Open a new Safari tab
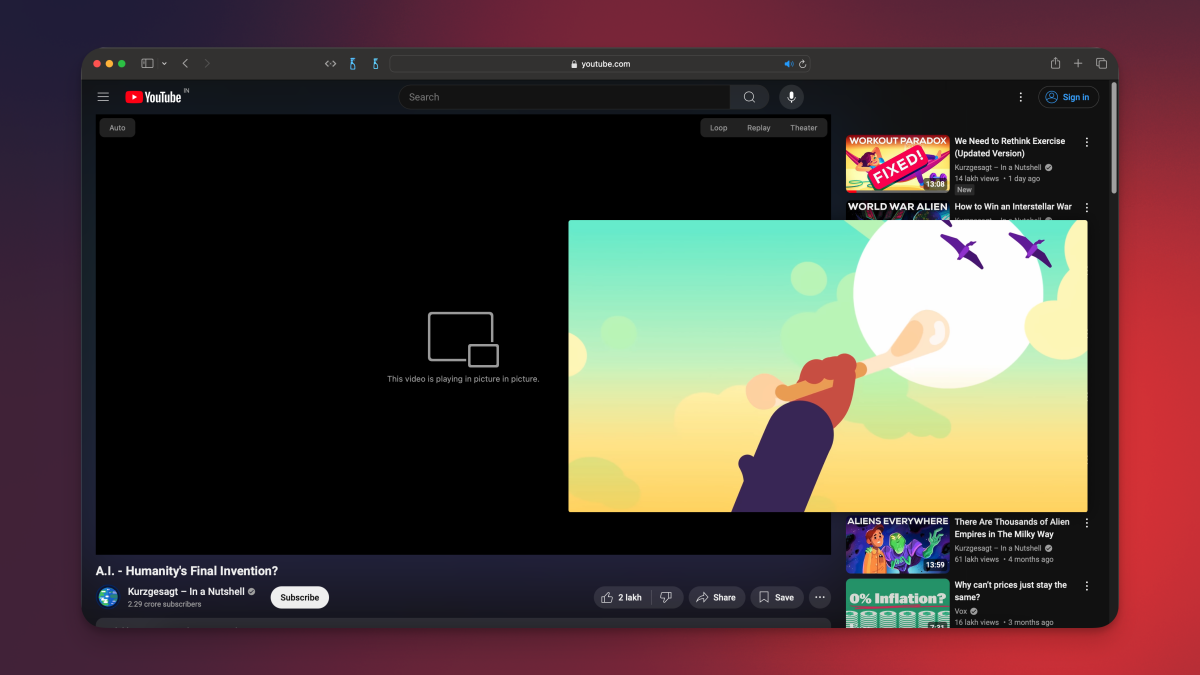The image size is (1200, 675). tap(1078, 63)
